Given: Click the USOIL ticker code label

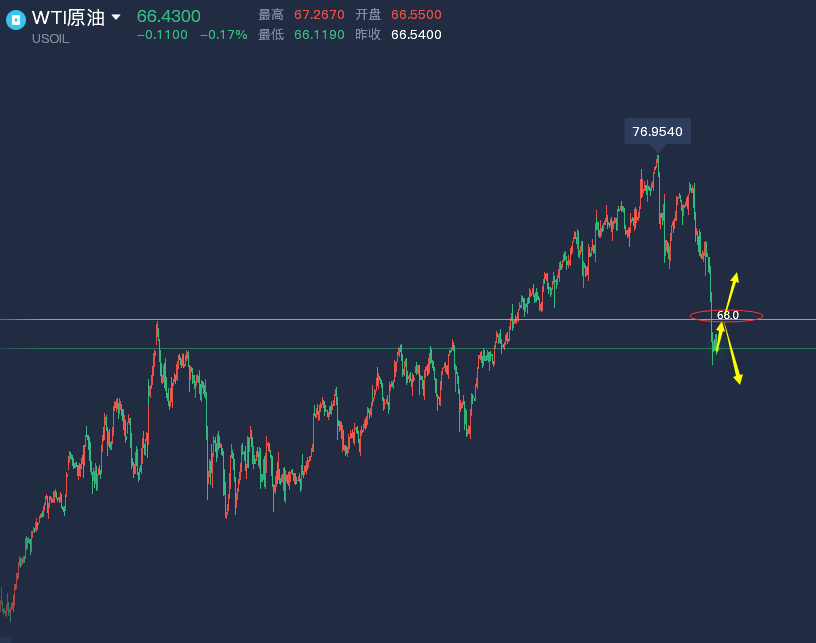Looking at the screenshot, I should point(51,39).
